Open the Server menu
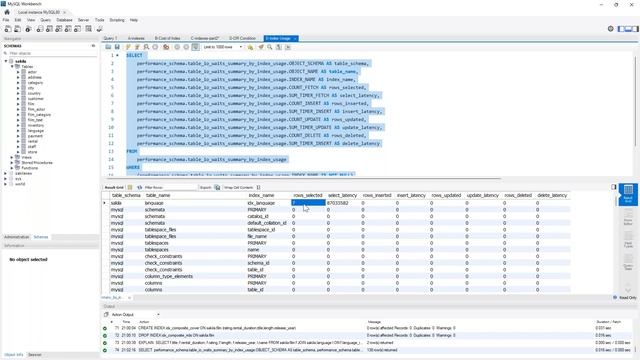640x360 pixels. (x=83, y=20)
